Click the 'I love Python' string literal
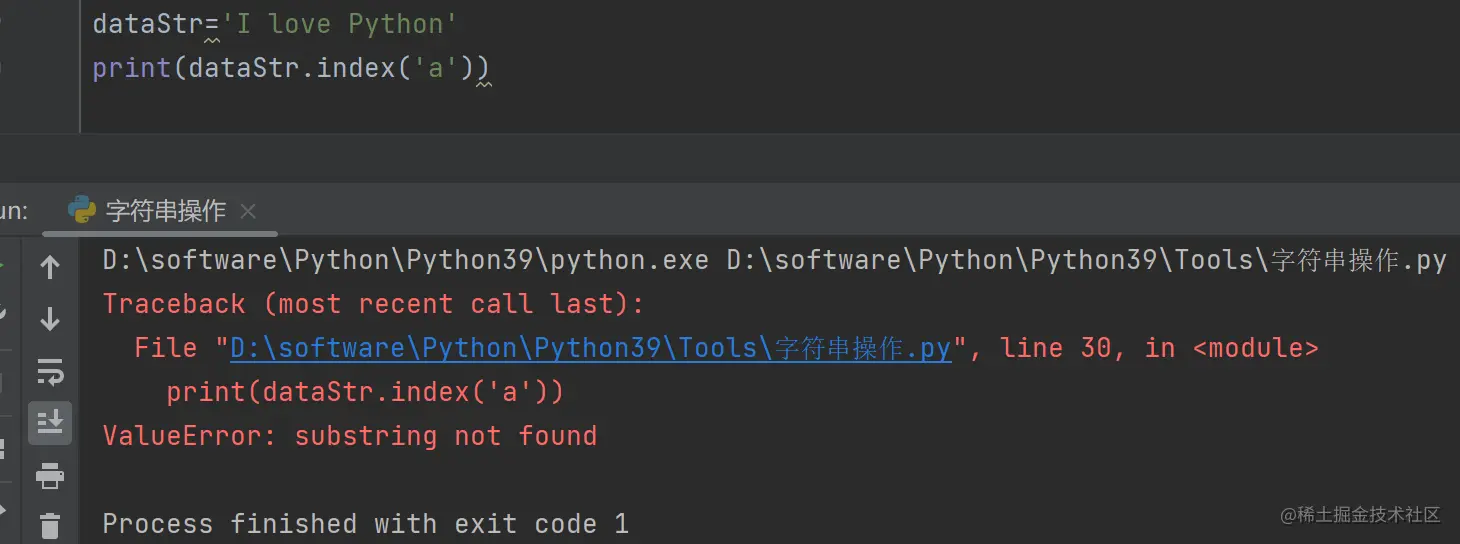This screenshot has height=544, width=1460. [339, 24]
